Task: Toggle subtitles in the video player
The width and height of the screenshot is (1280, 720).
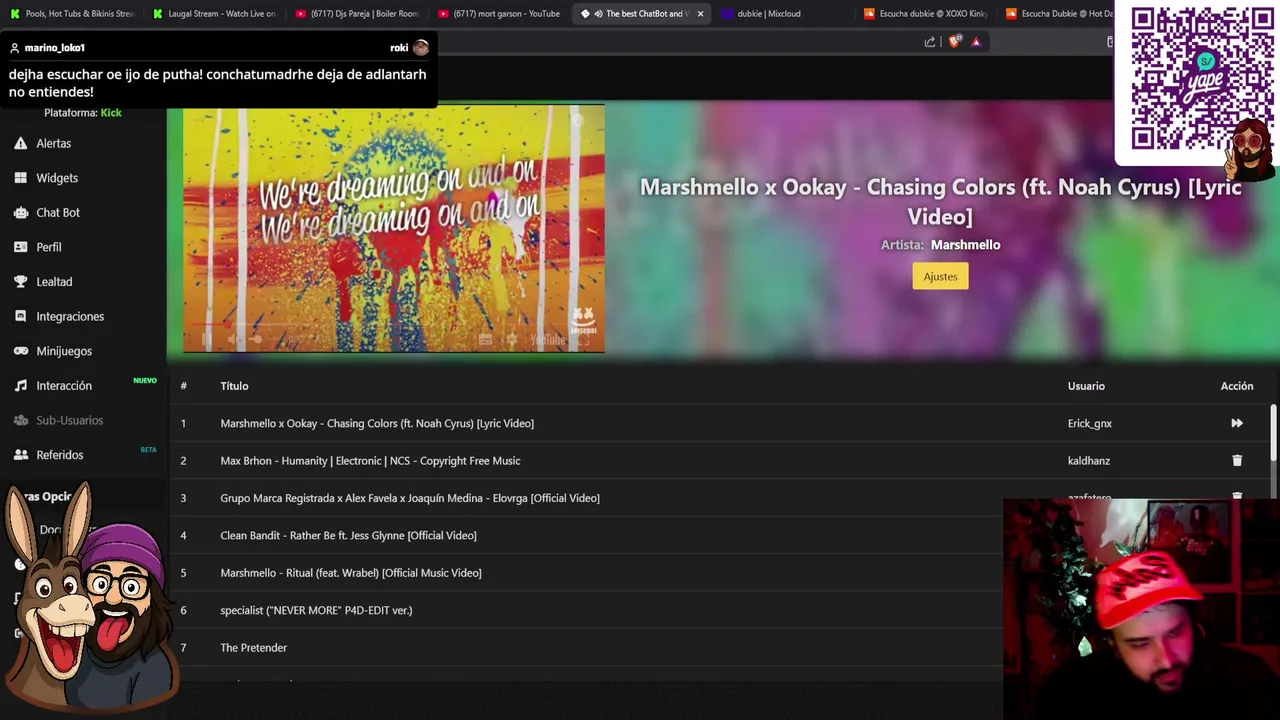Action: [486, 340]
